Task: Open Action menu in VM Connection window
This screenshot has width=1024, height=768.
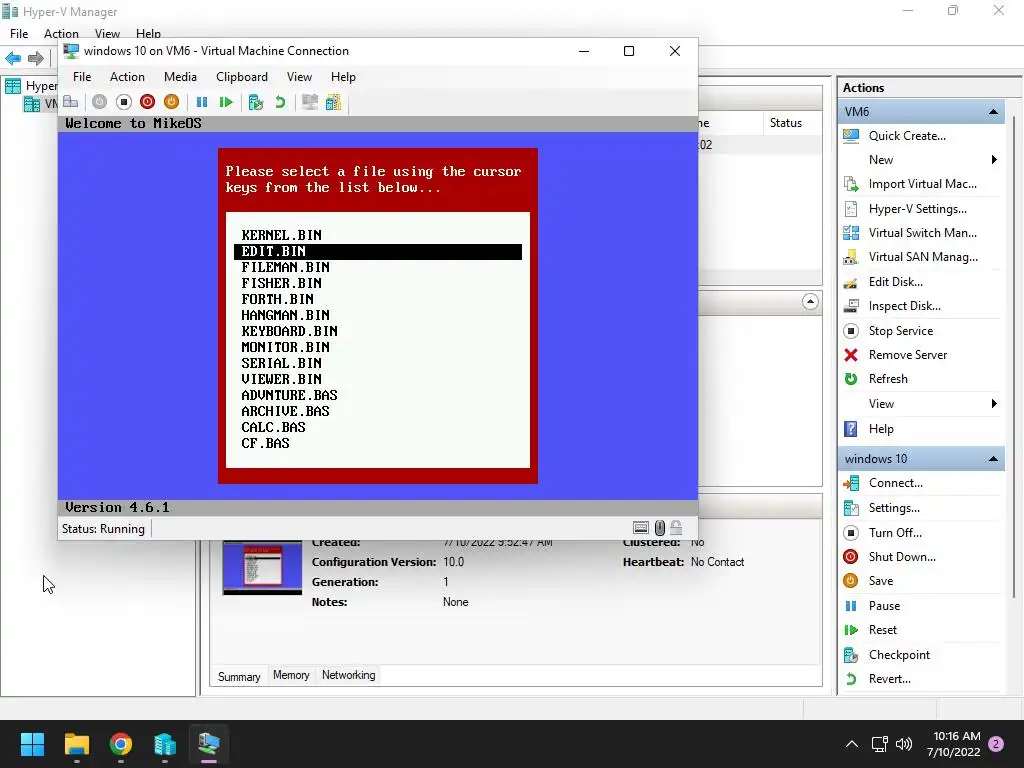Action: click(x=127, y=77)
